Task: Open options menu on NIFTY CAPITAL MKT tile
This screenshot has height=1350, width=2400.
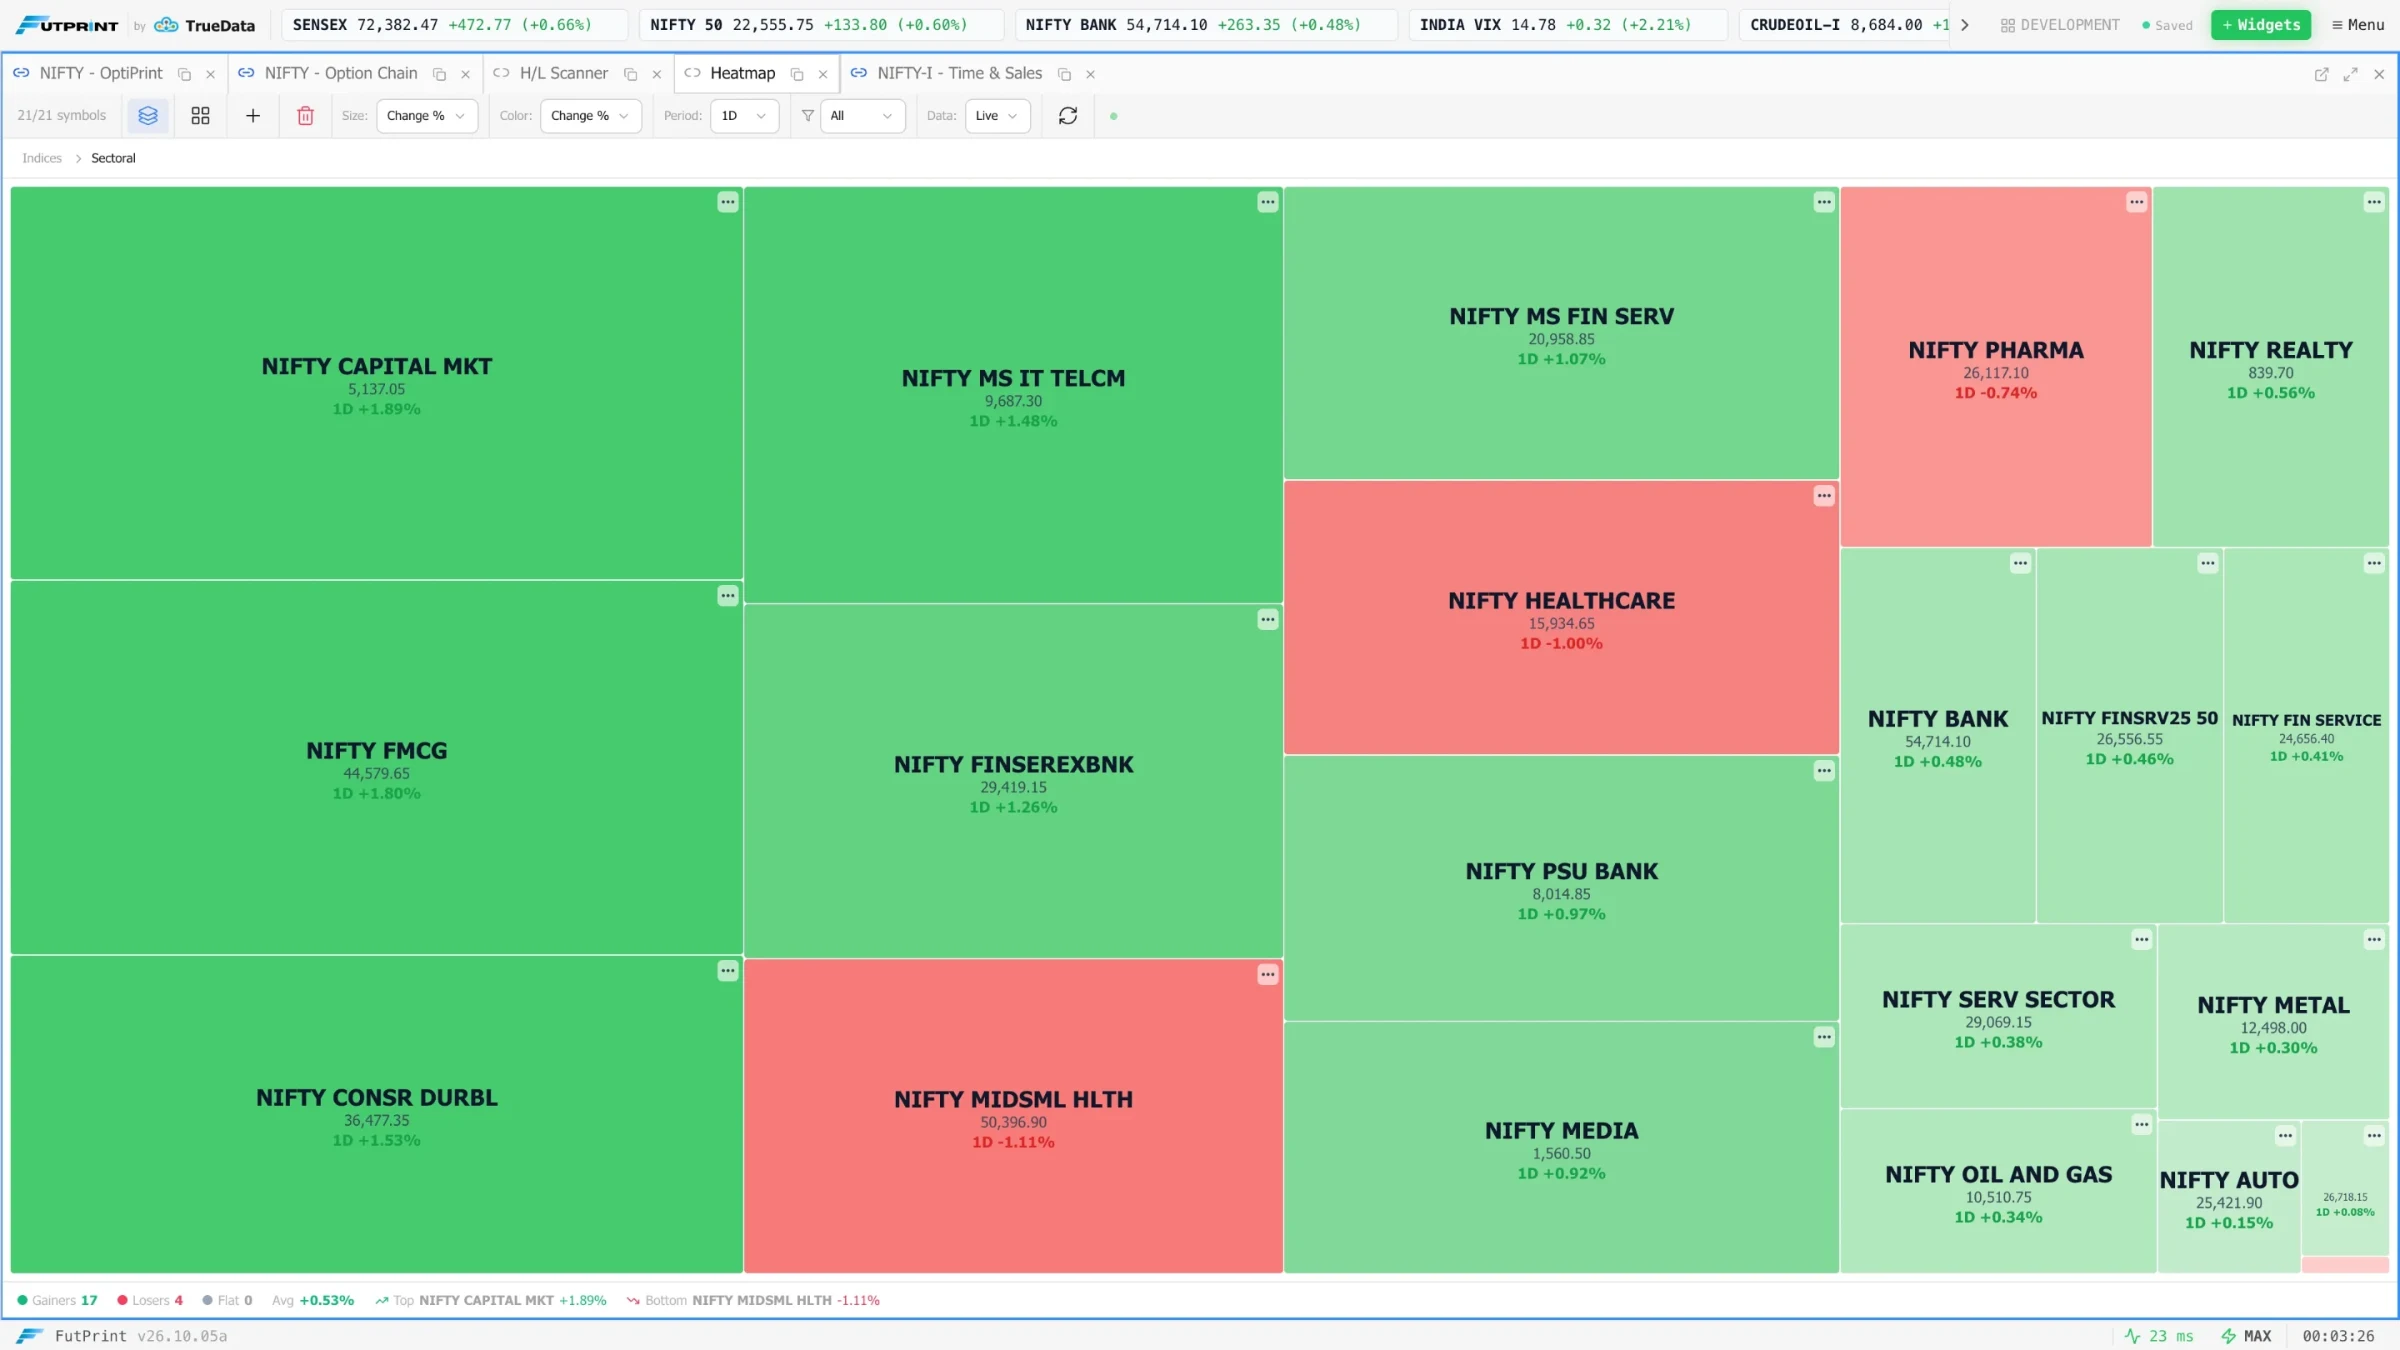Action: [x=728, y=202]
